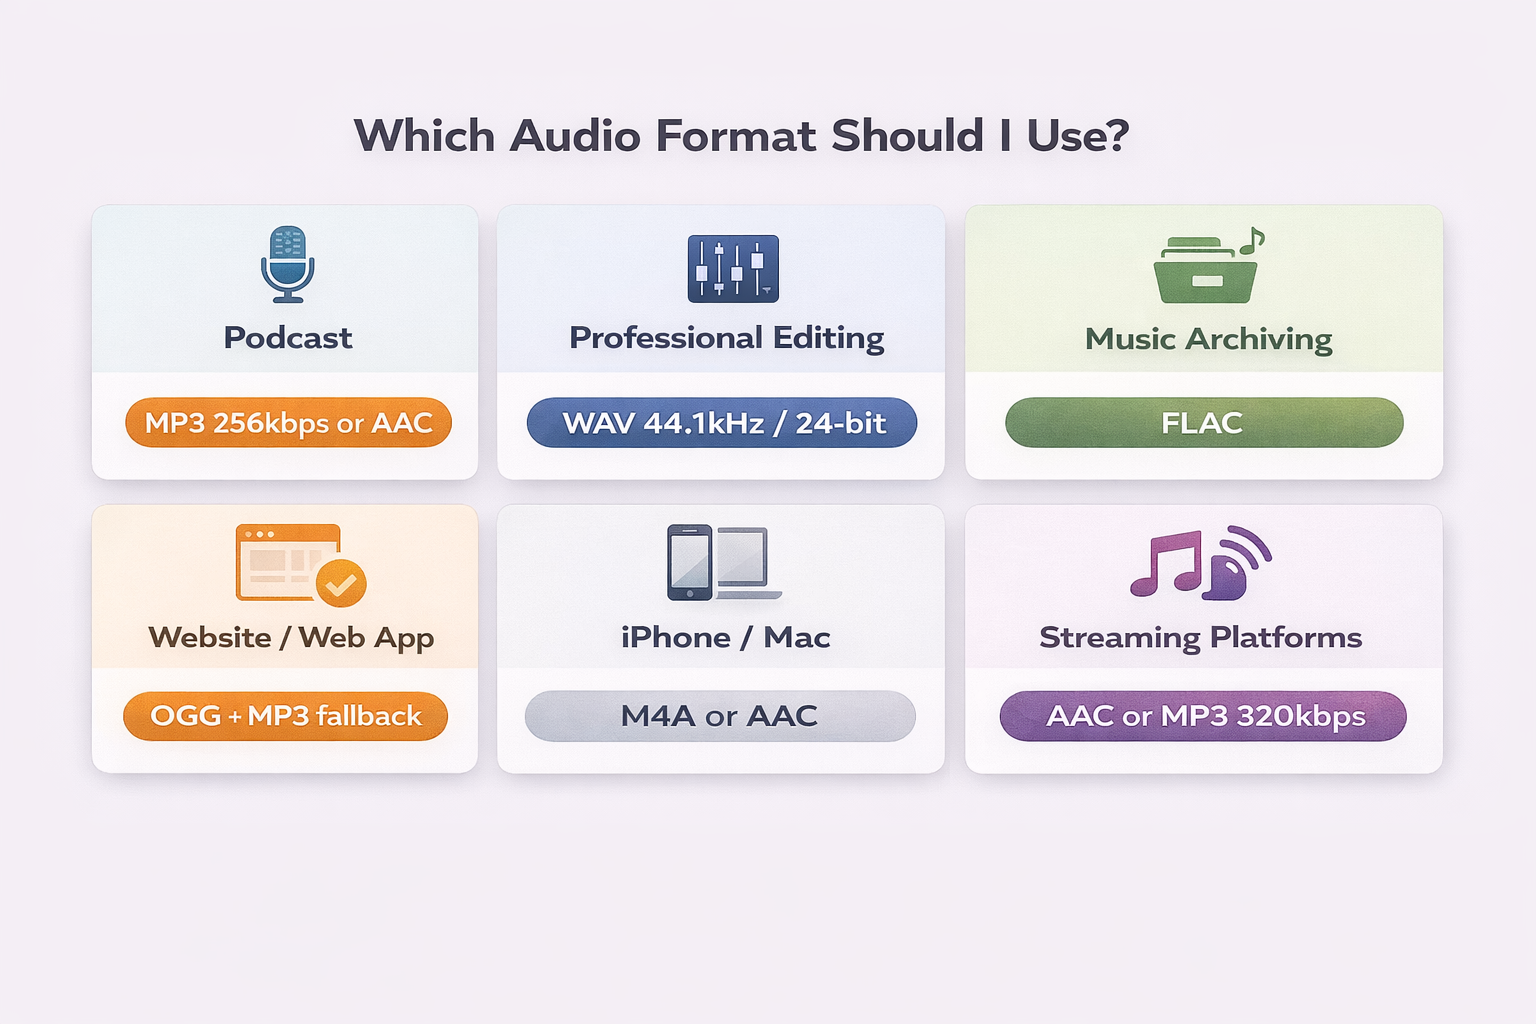Click the iPhone device icon

692,561
